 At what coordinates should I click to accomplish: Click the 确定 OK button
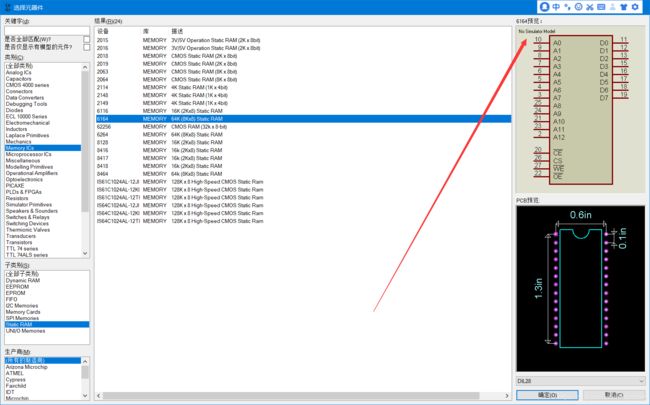click(x=547, y=395)
